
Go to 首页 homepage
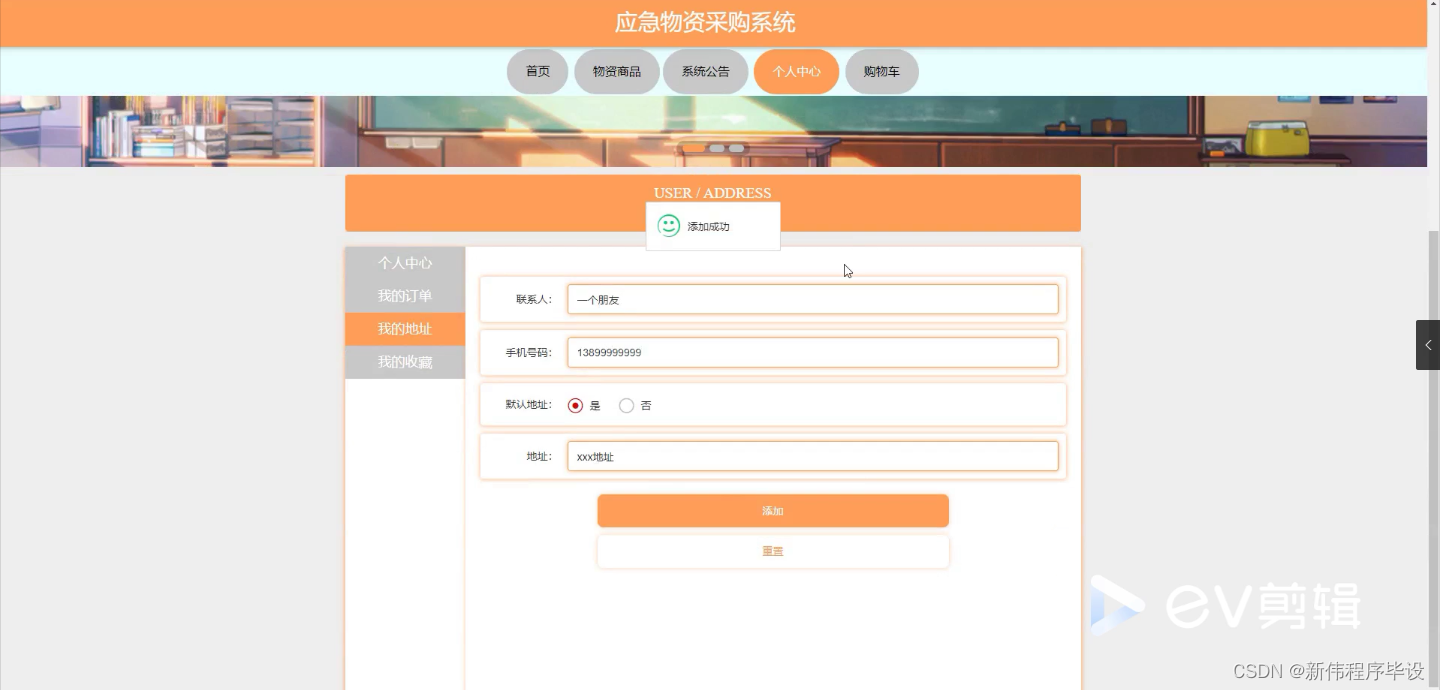pos(537,71)
